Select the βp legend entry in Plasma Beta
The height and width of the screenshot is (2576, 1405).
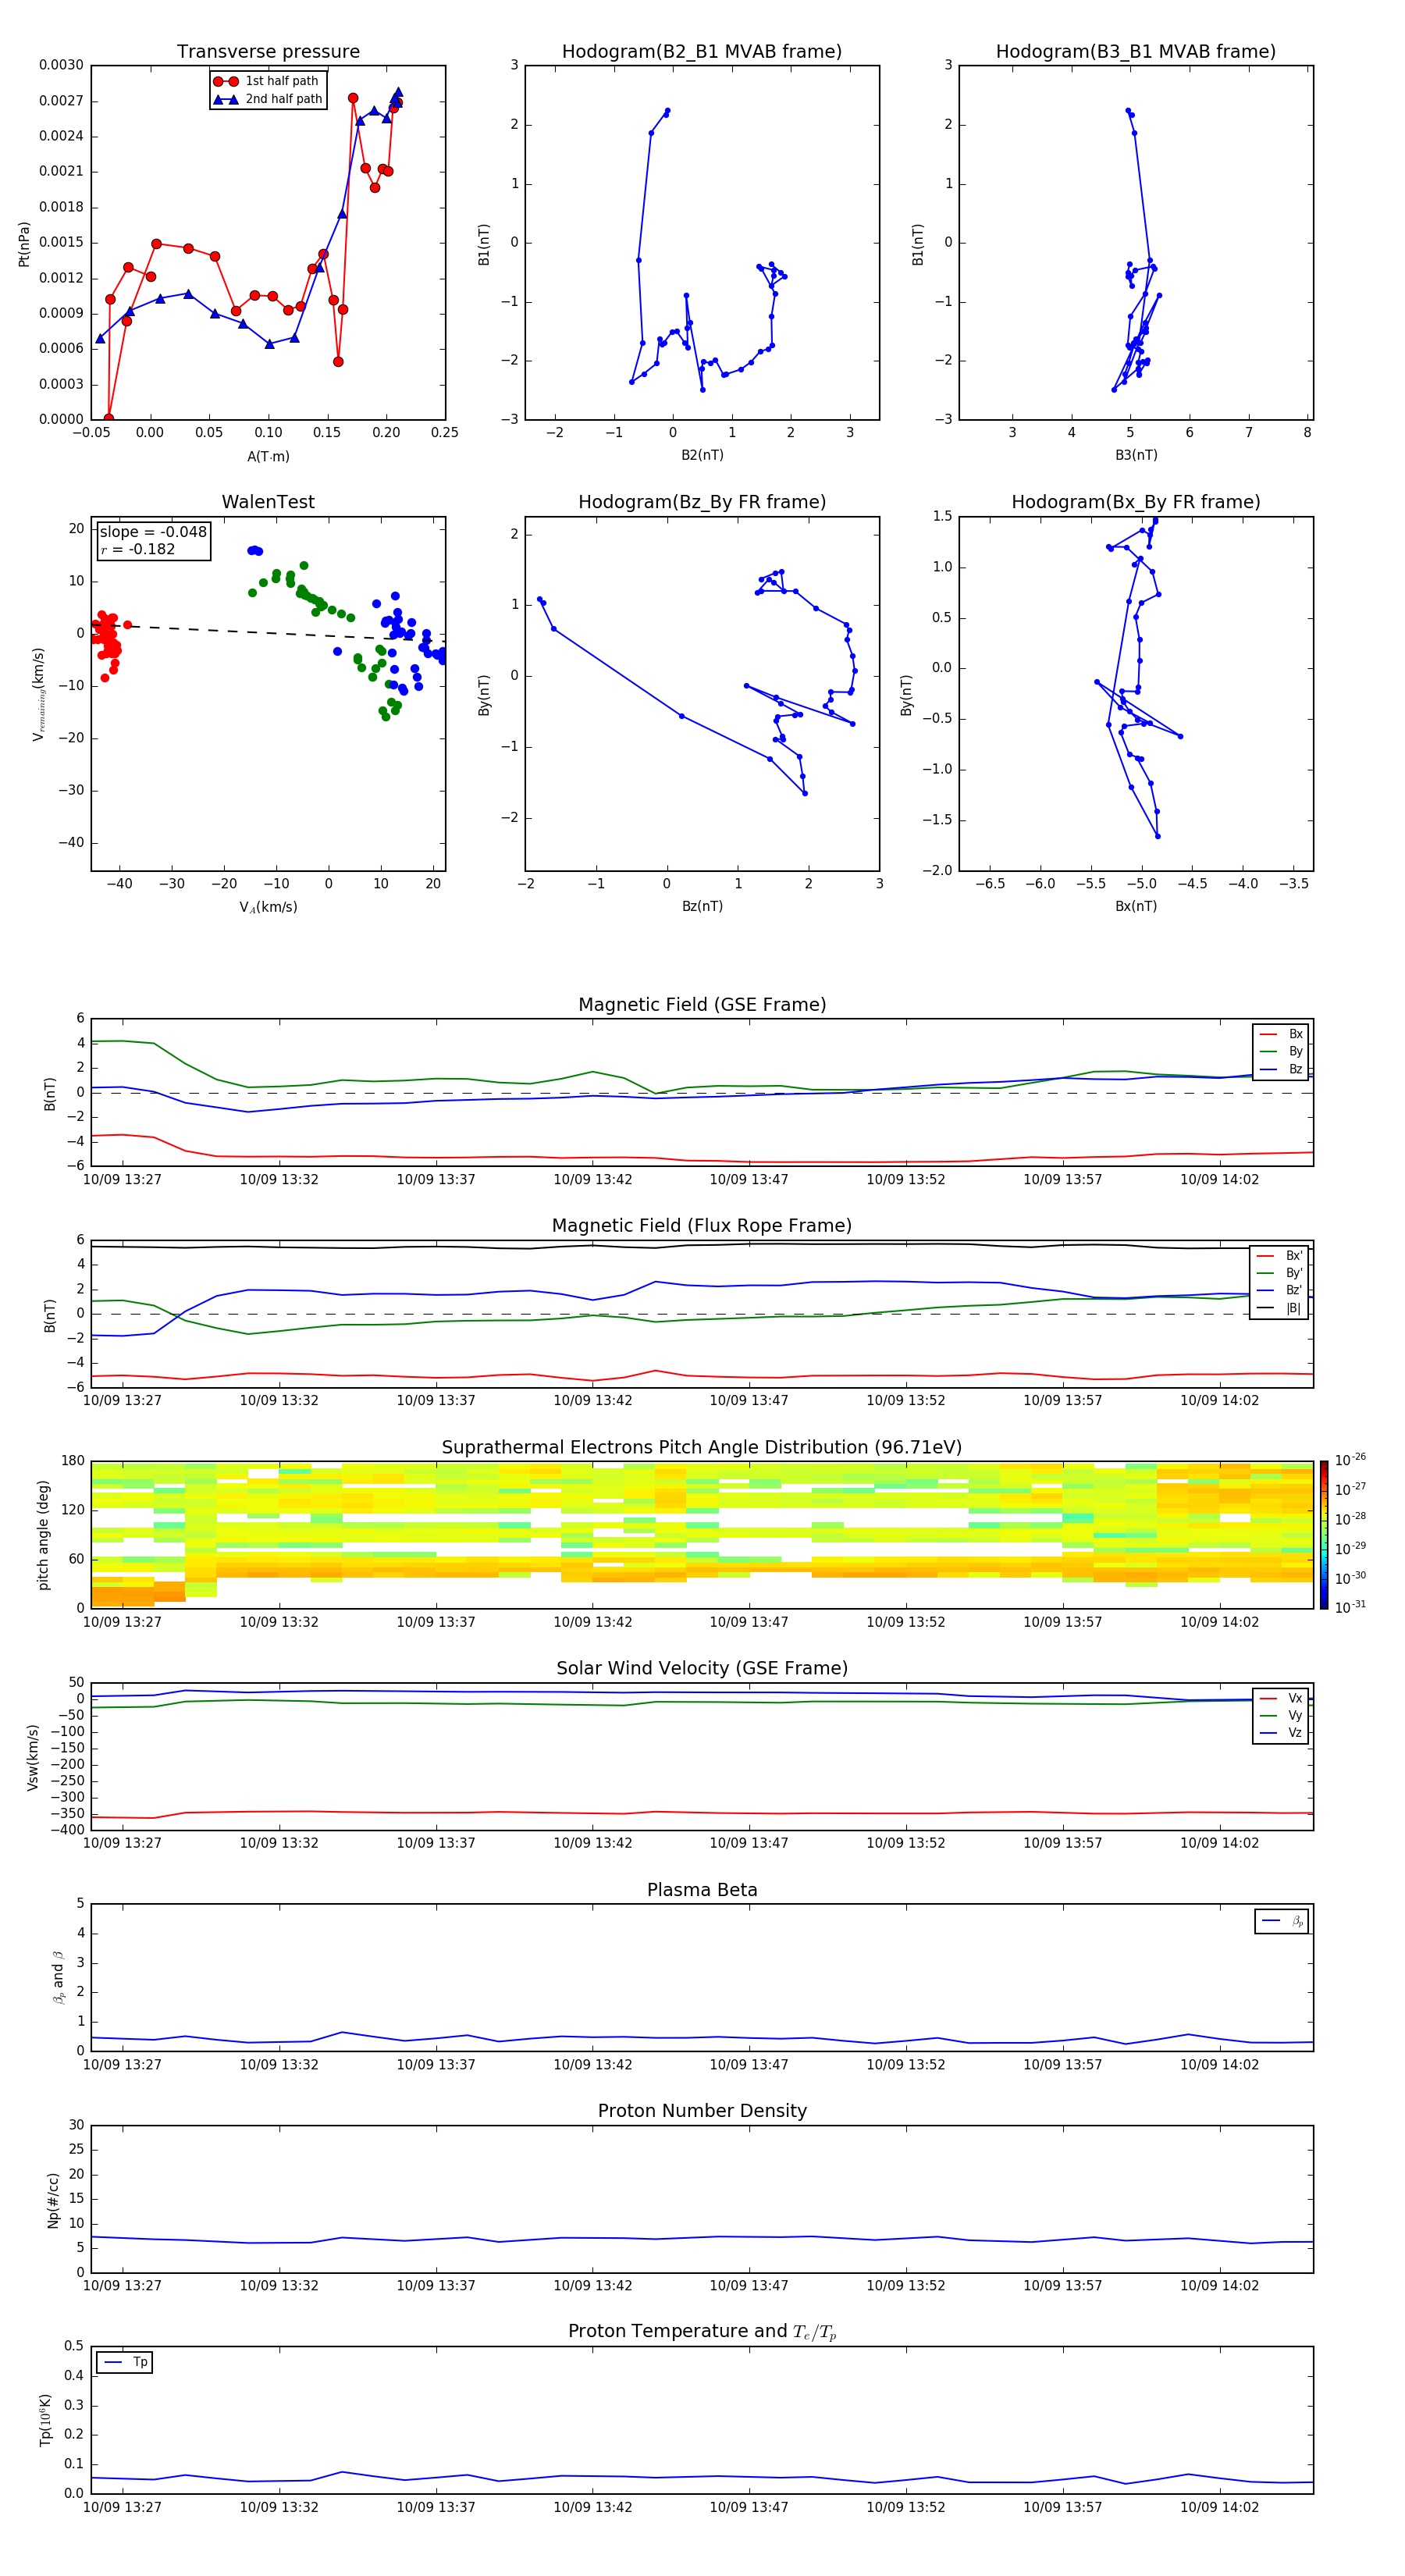[1282, 1921]
